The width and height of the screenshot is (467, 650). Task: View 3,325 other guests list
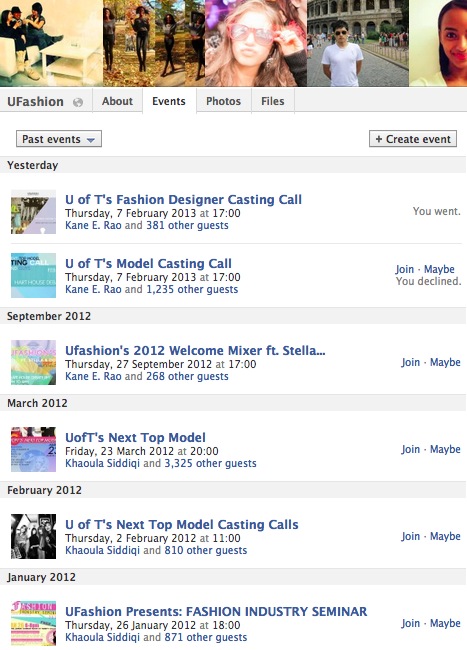point(211,463)
